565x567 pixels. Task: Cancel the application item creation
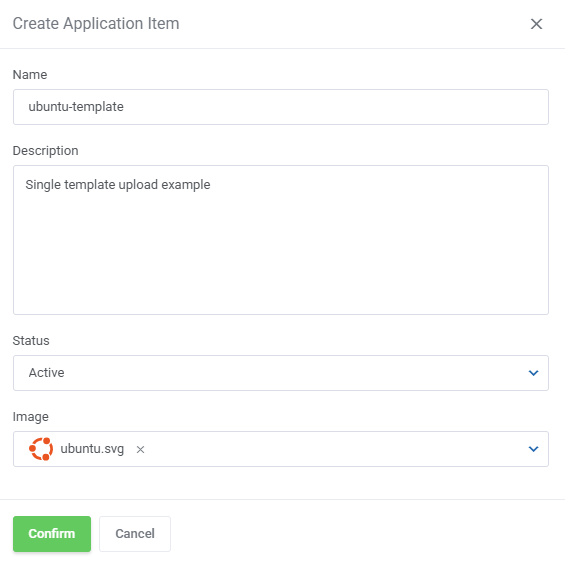135,534
